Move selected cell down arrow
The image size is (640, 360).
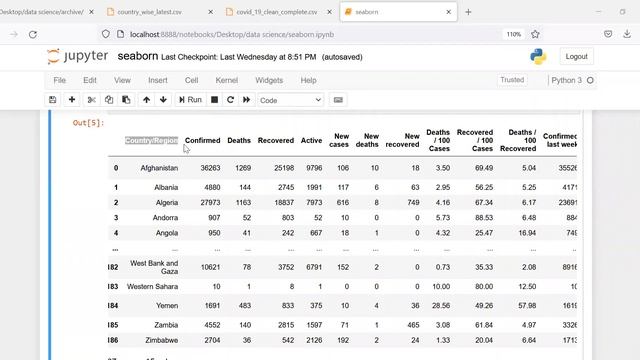(x=163, y=100)
